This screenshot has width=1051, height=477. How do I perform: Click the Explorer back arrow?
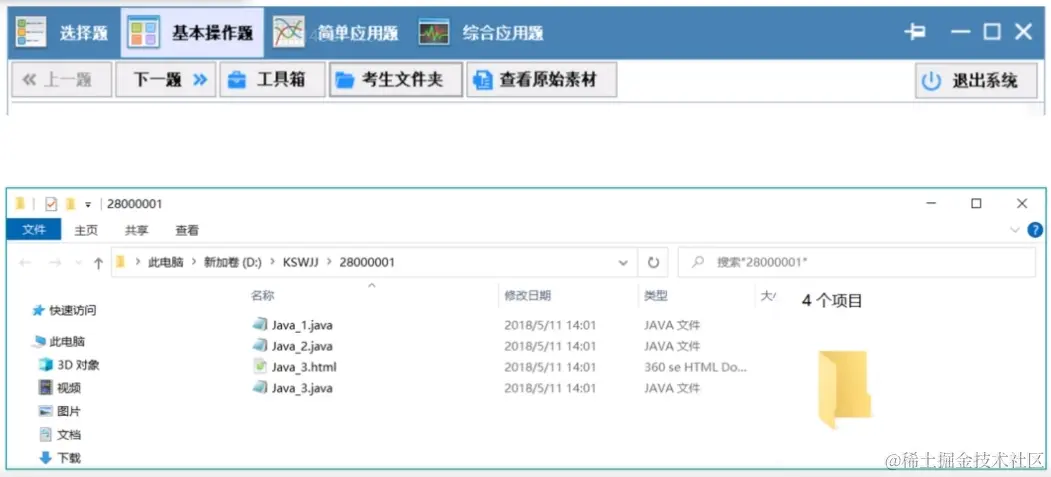pos(25,263)
